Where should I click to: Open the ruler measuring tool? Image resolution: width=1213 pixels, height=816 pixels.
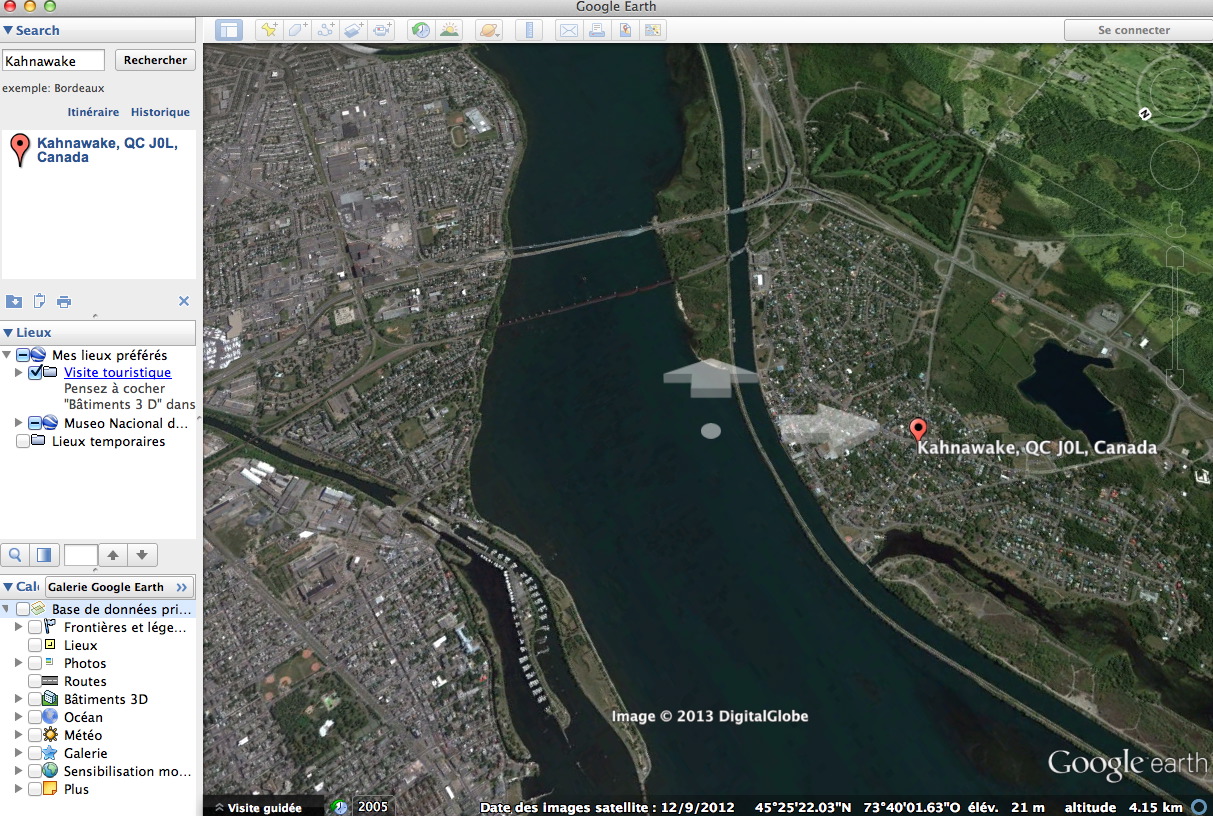pyautogui.click(x=529, y=30)
